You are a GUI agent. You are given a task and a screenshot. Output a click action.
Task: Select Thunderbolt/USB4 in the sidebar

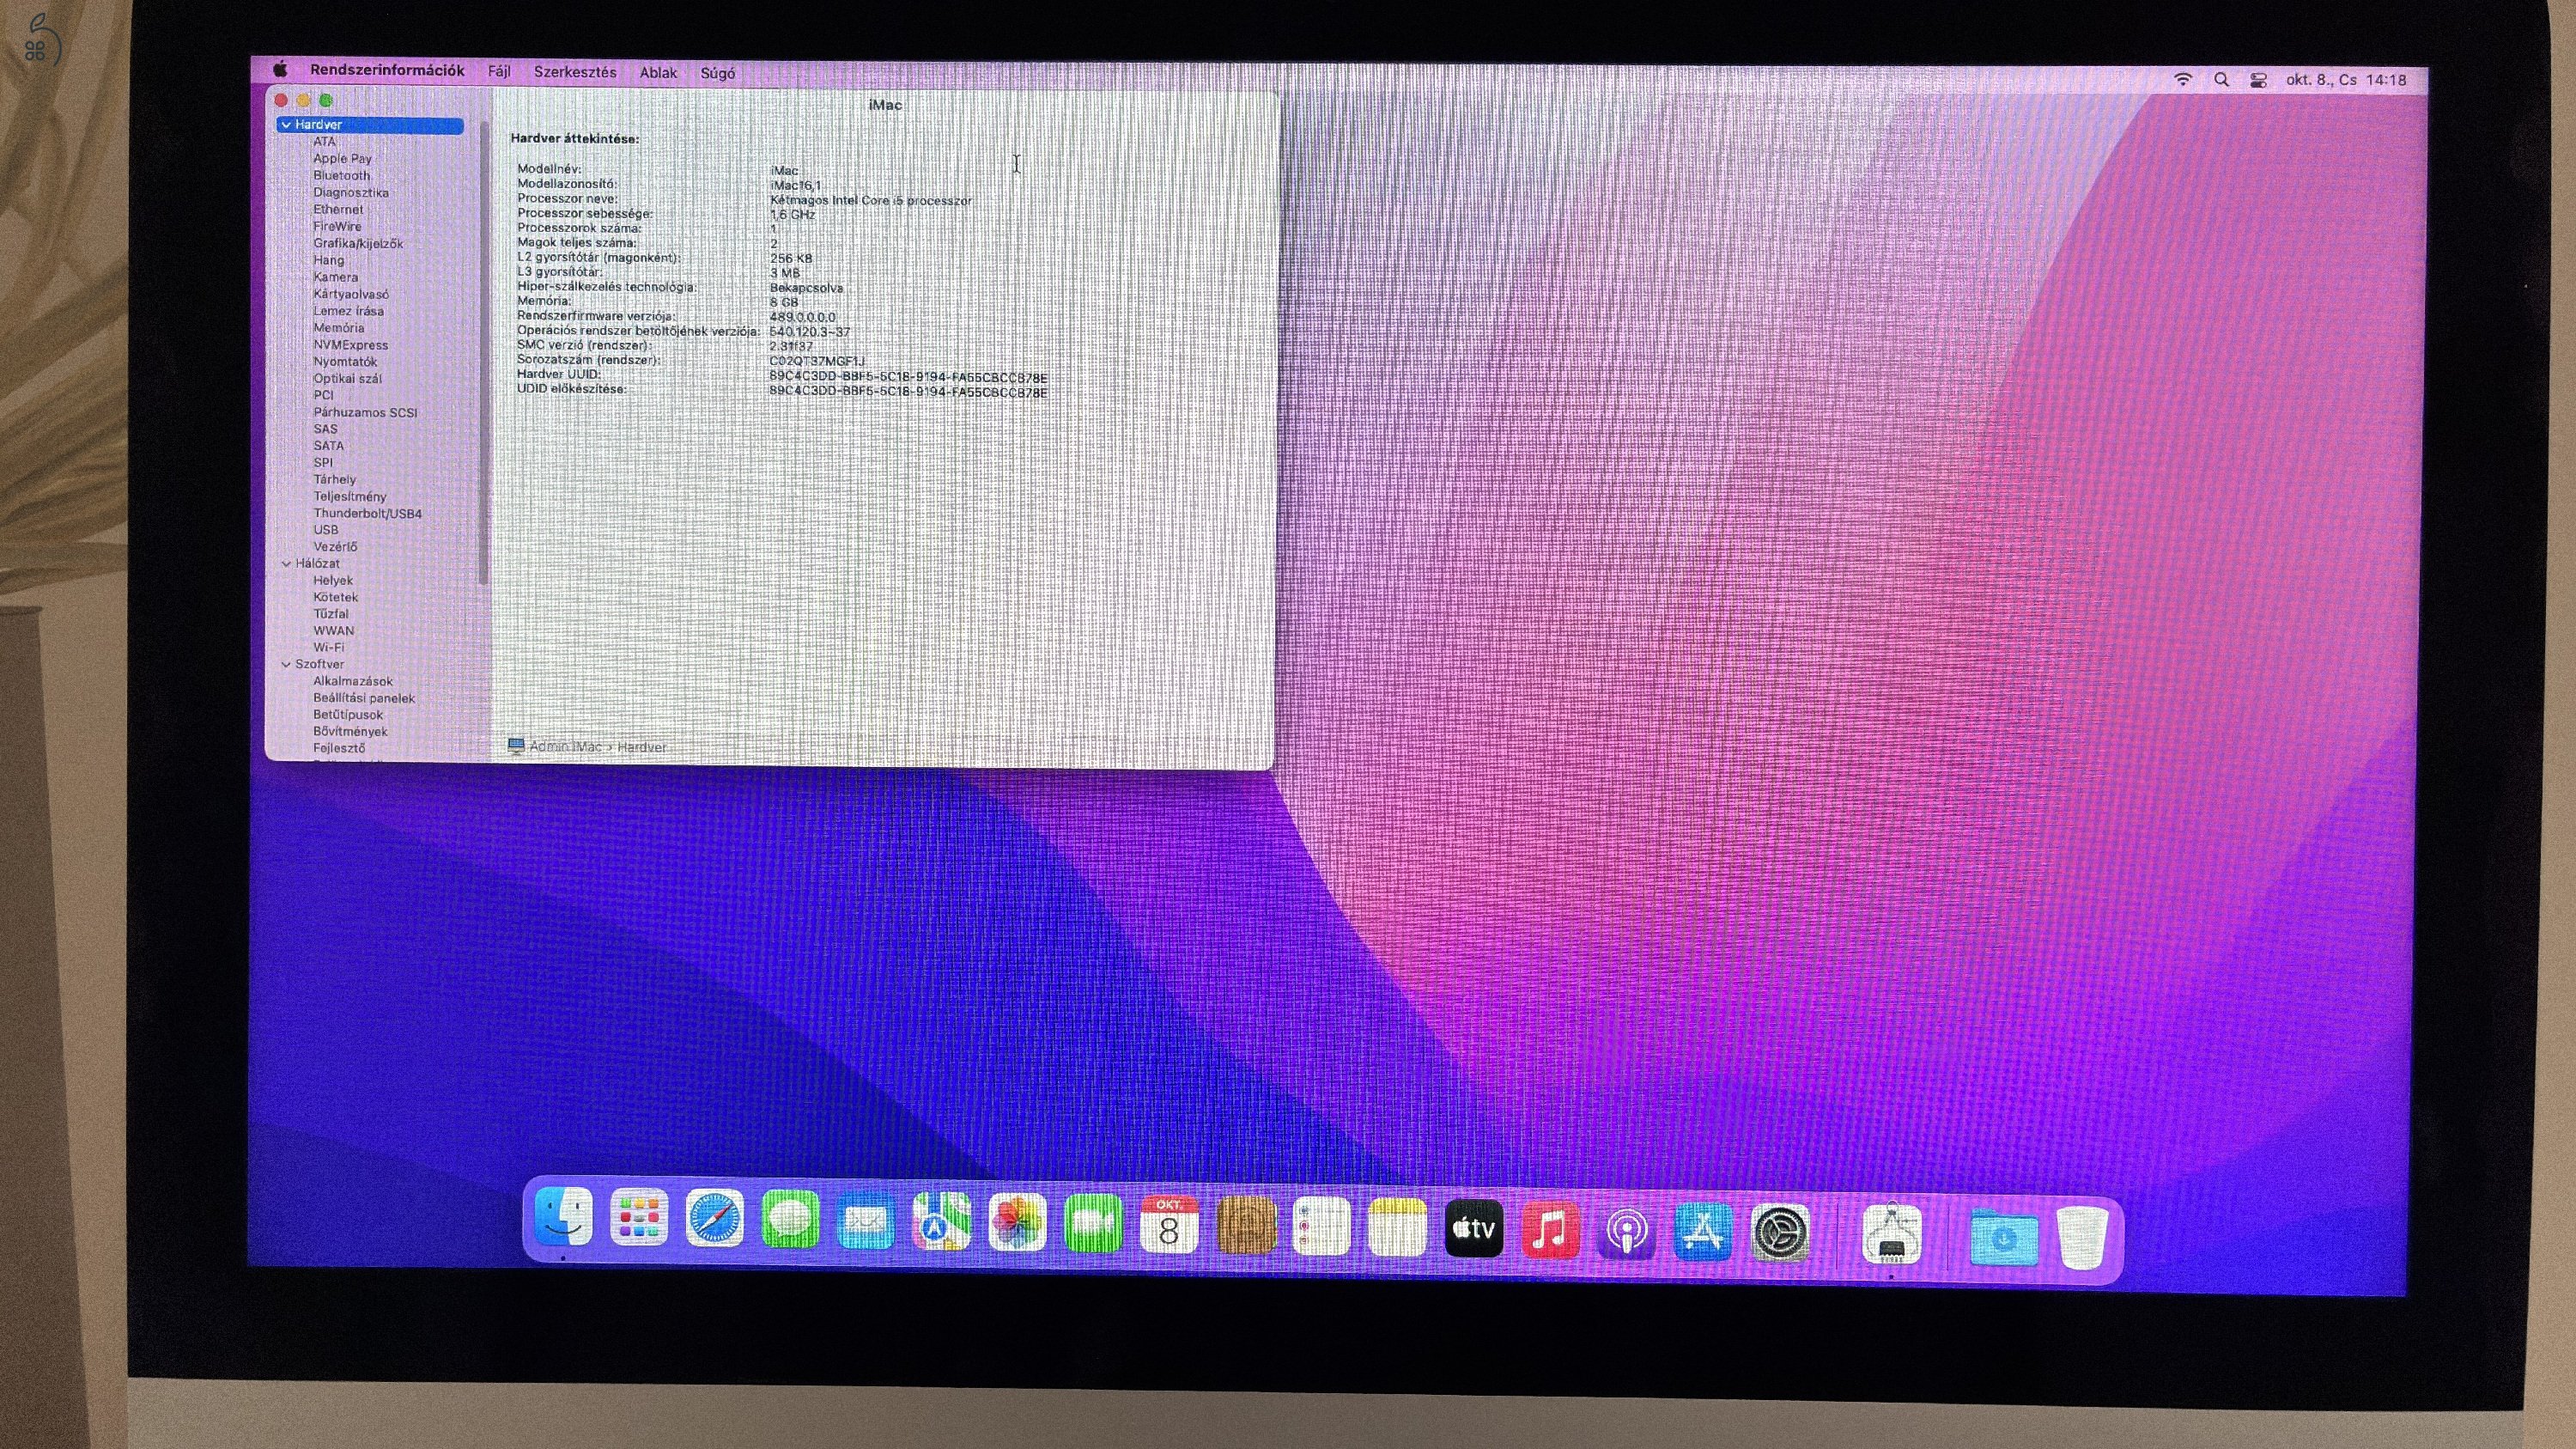(367, 513)
